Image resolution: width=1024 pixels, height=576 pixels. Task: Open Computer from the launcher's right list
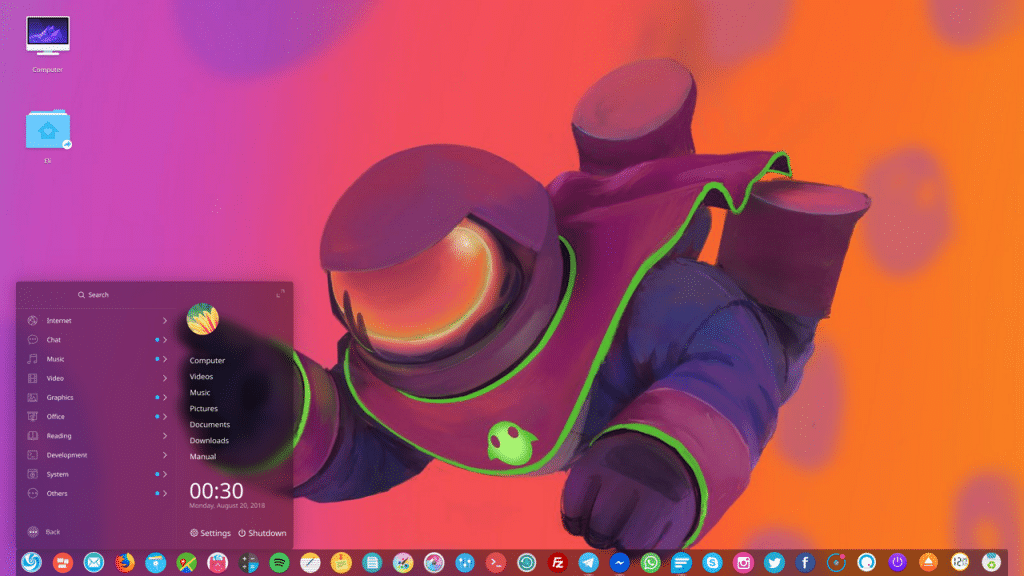[x=207, y=360]
